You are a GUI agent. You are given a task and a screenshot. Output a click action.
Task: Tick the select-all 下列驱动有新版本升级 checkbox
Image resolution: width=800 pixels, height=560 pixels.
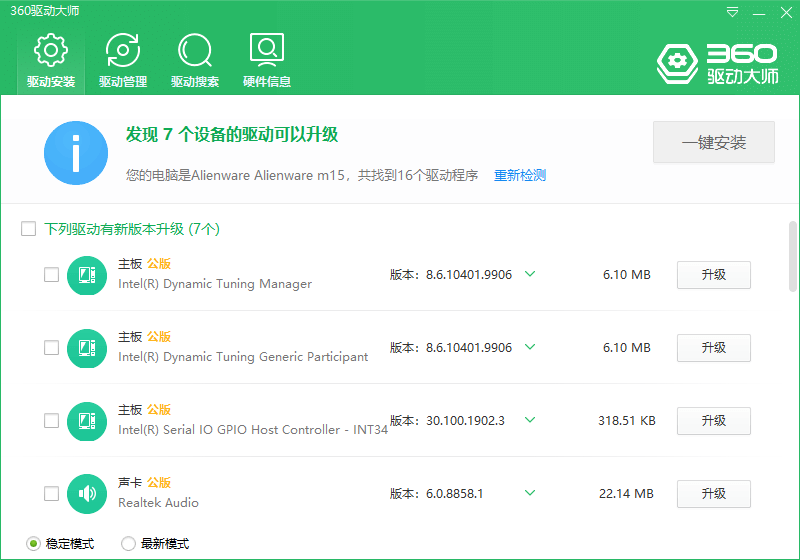29,228
